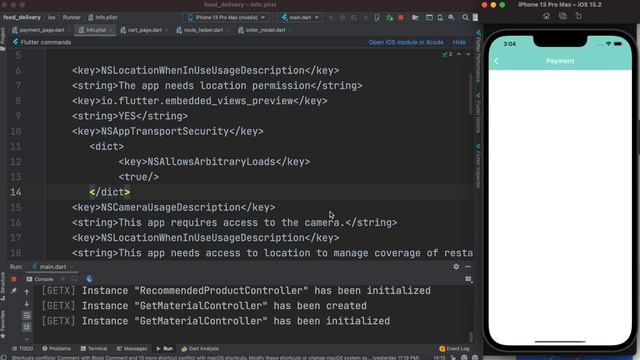Open the Device Manager icon in toolbar
The height and width of the screenshot is (360, 640).
pyautogui.click(x=440, y=18)
